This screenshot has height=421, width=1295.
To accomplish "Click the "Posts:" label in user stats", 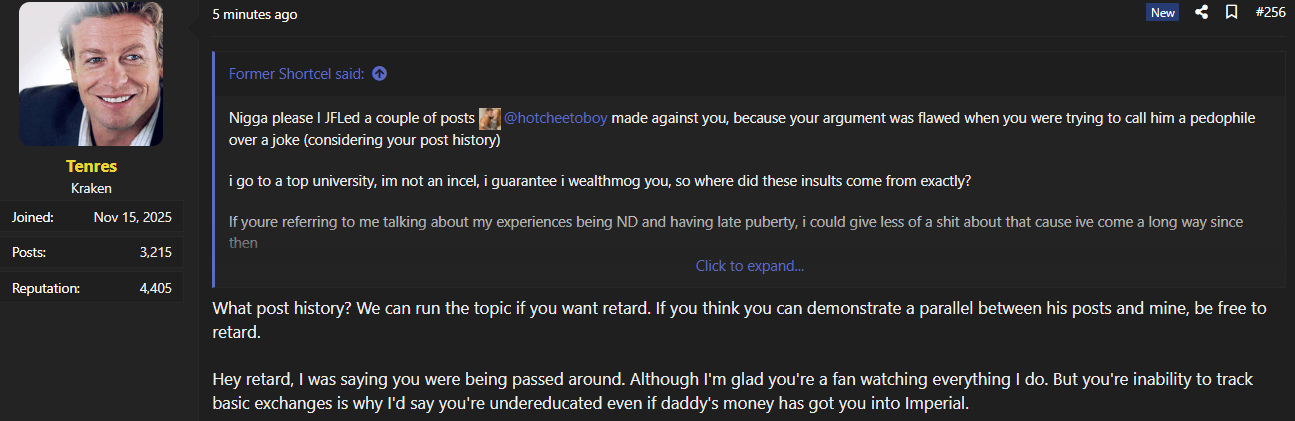I will click(x=29, y=253).
